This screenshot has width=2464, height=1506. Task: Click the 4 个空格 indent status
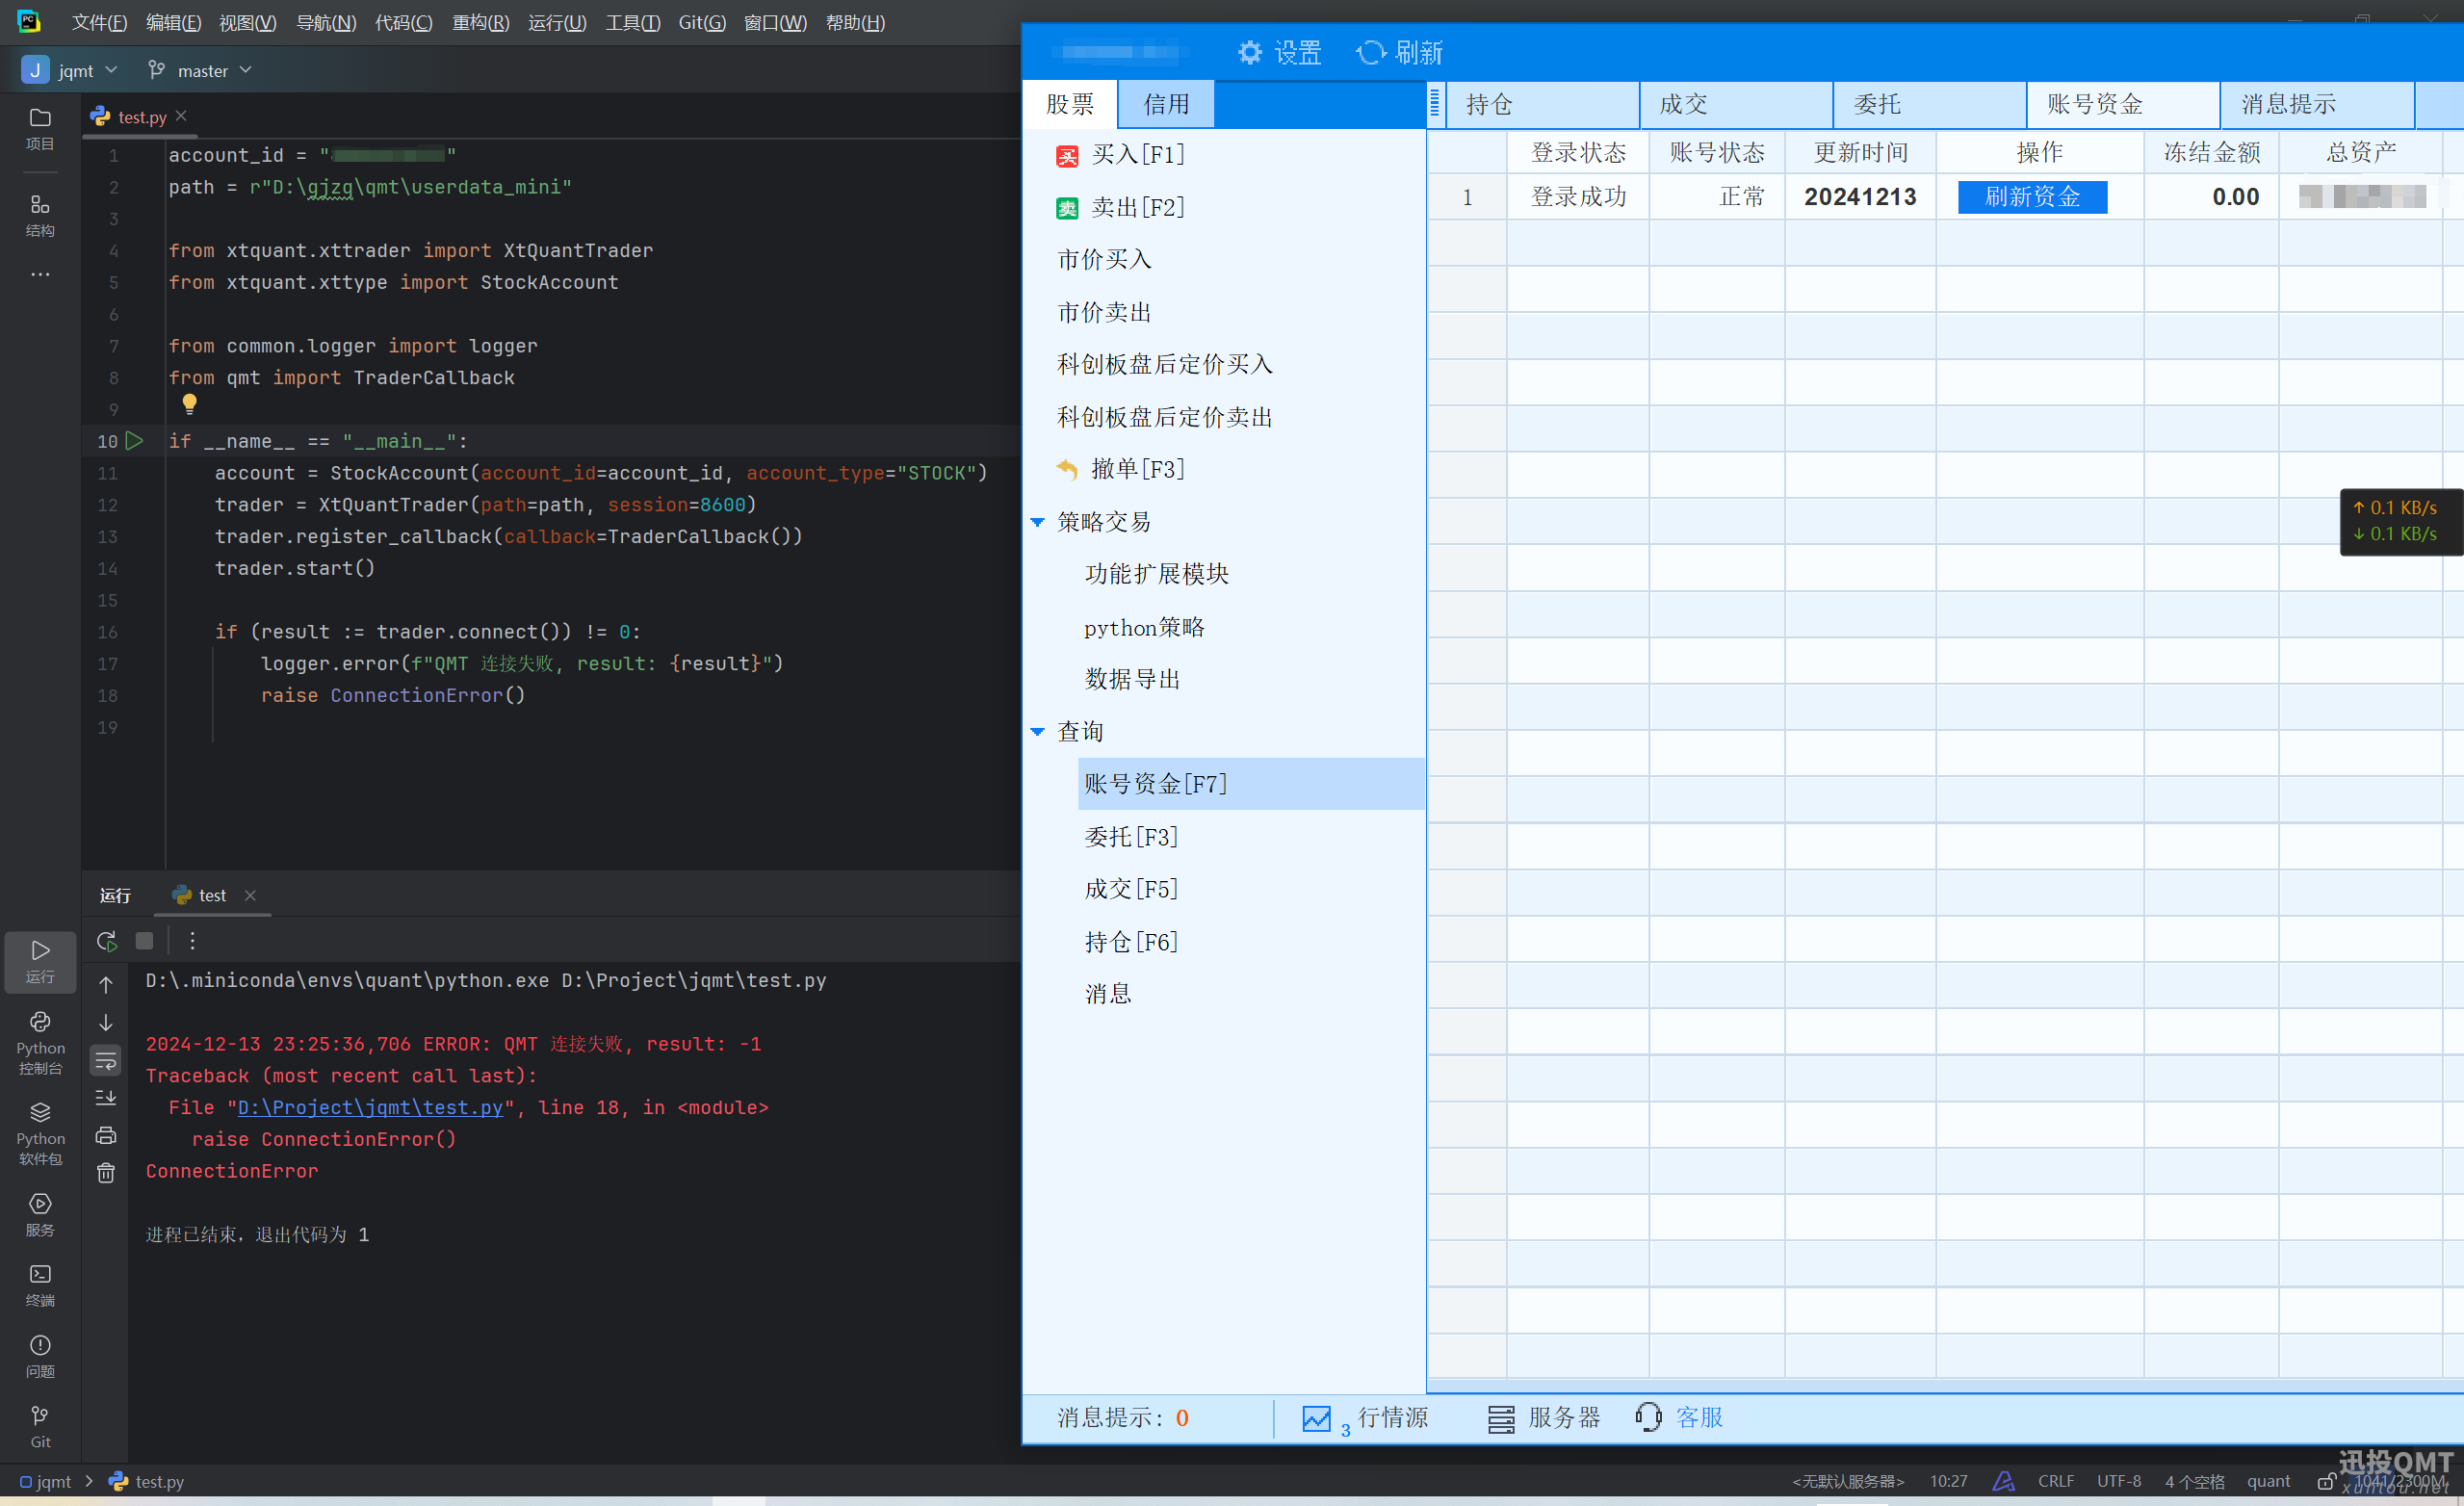pos(2195,1481)
